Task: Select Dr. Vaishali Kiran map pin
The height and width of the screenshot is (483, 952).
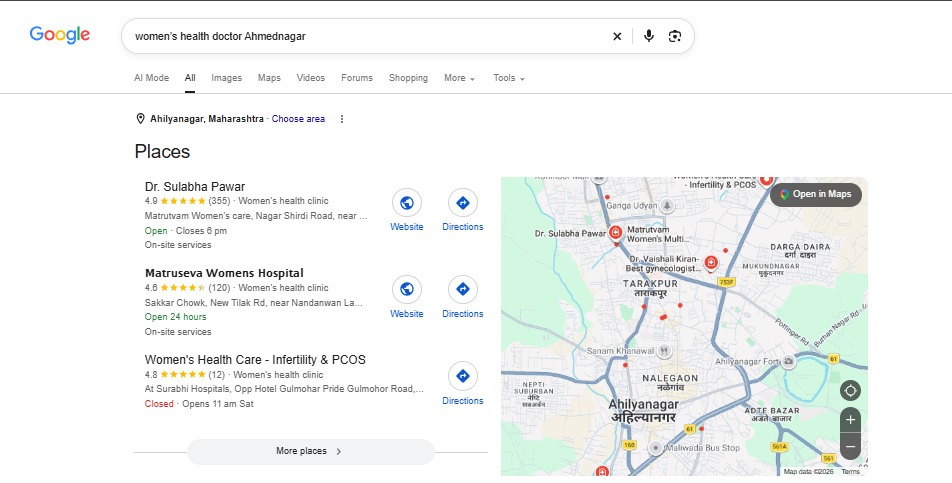Action: 710,263
